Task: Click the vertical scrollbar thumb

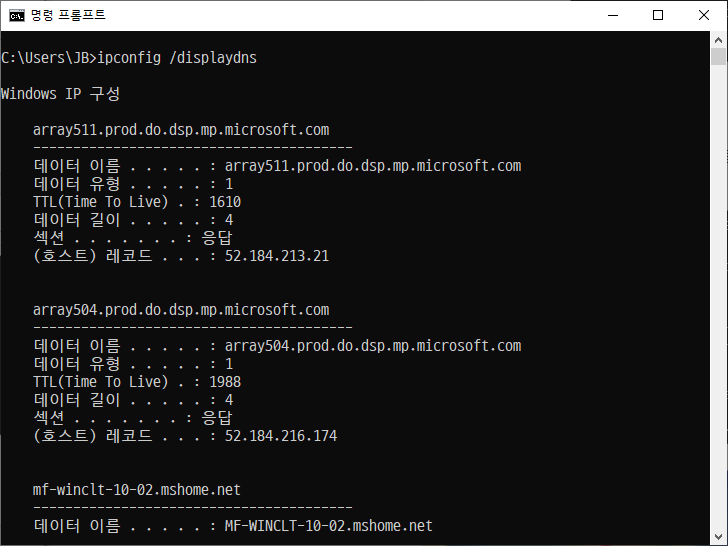Action: pos(718,57)
